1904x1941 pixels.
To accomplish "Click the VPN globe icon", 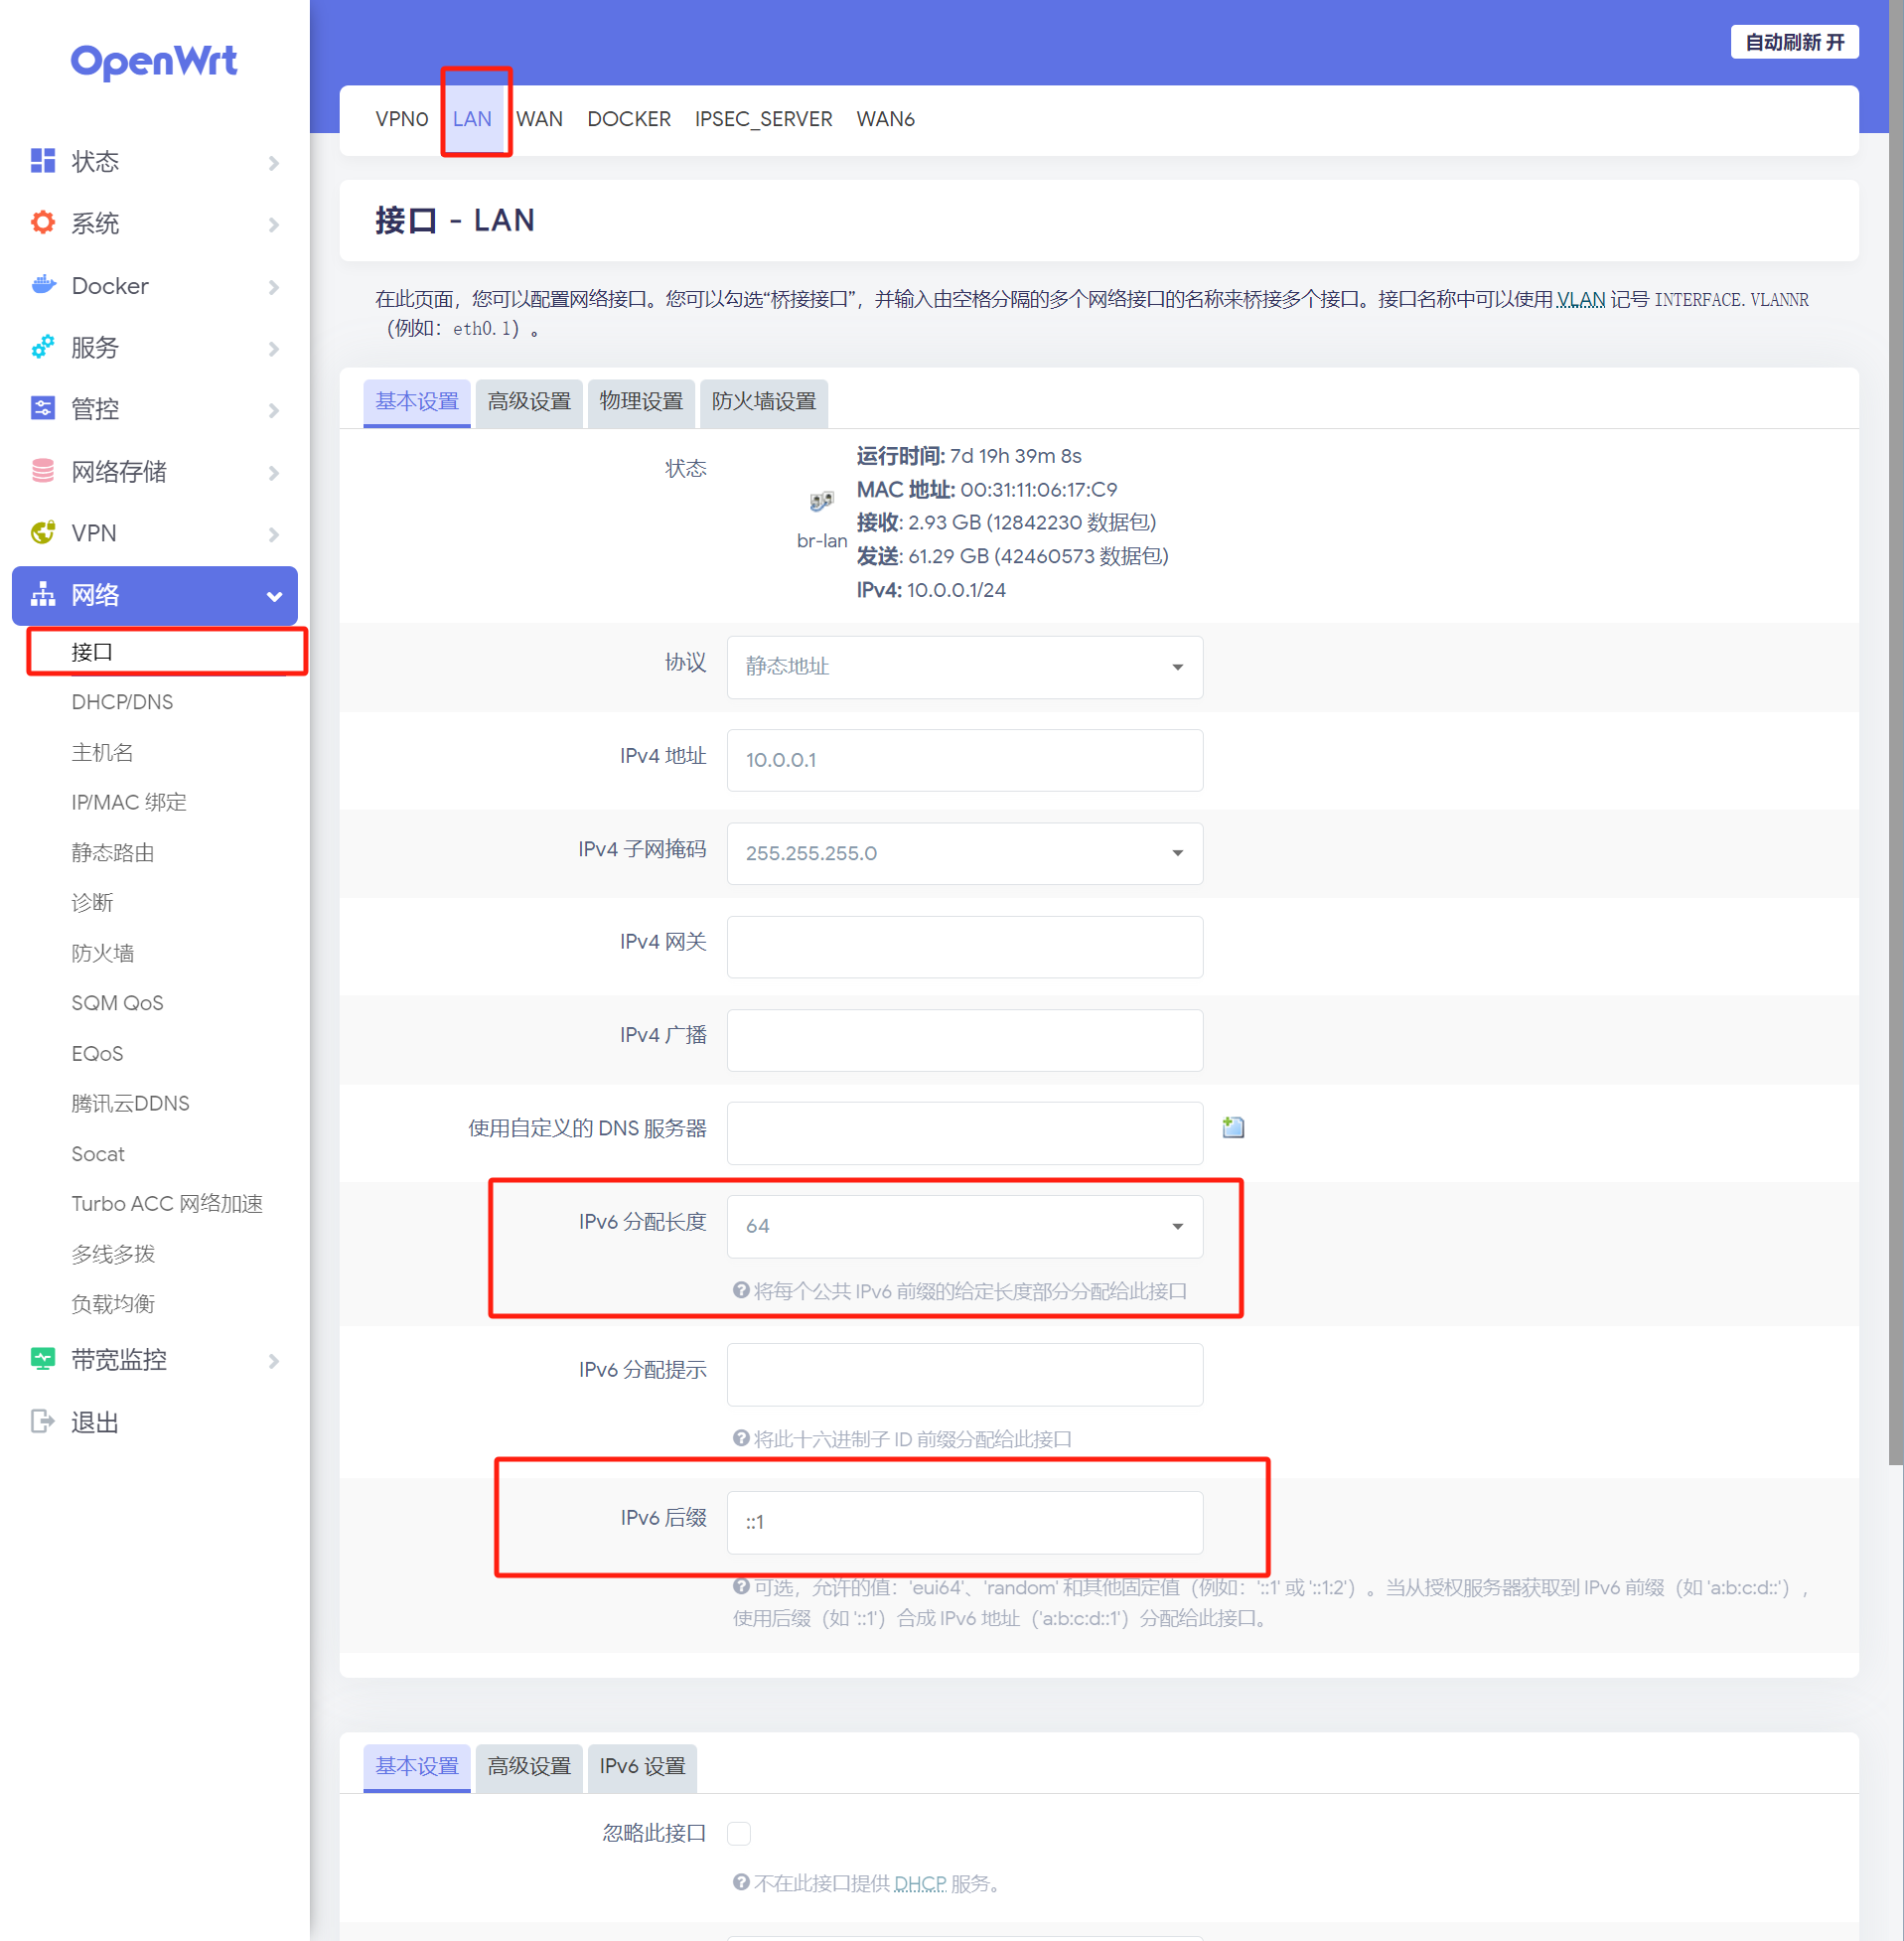I will 43,533.
